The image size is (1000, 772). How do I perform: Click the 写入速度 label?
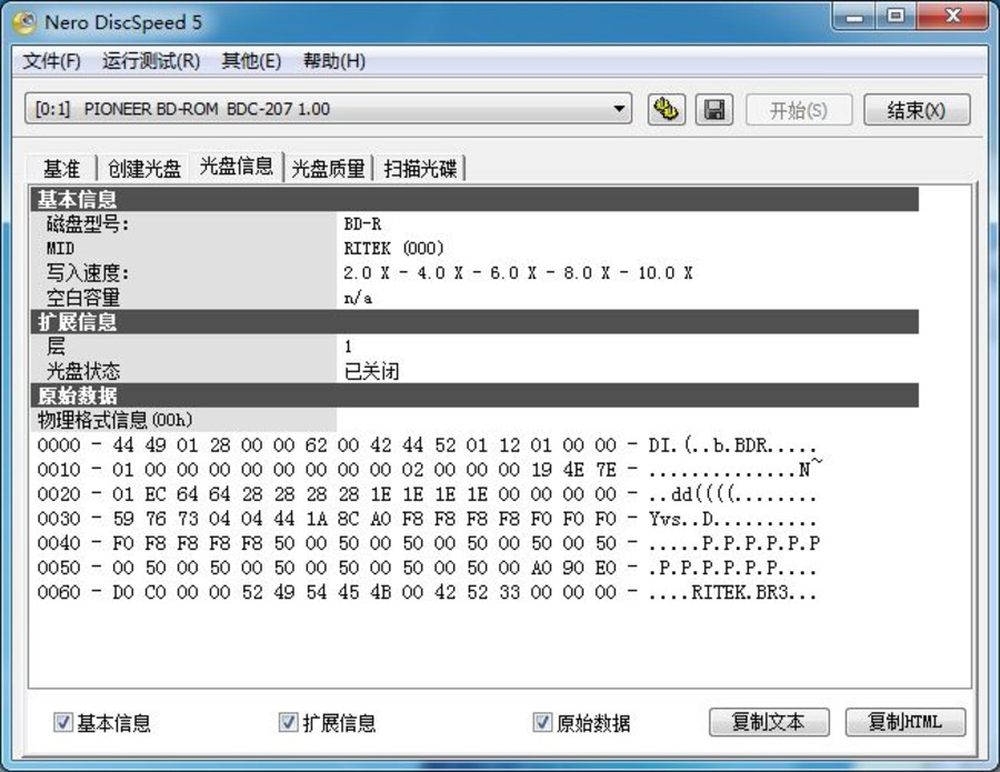point(87,273)
